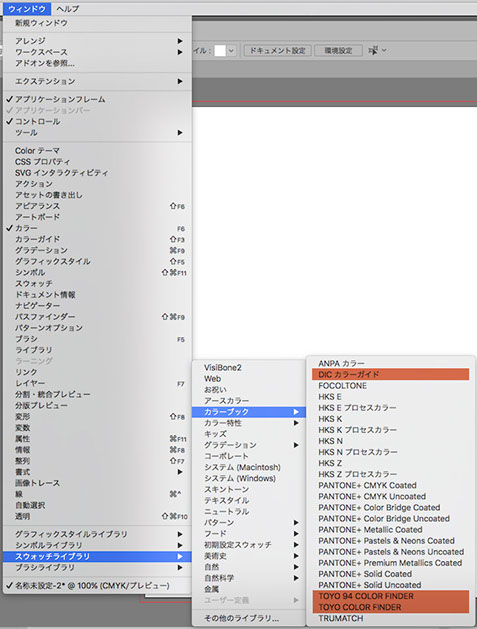
Task: Expand the ツール submenu
Action: [x=97, y=133]
